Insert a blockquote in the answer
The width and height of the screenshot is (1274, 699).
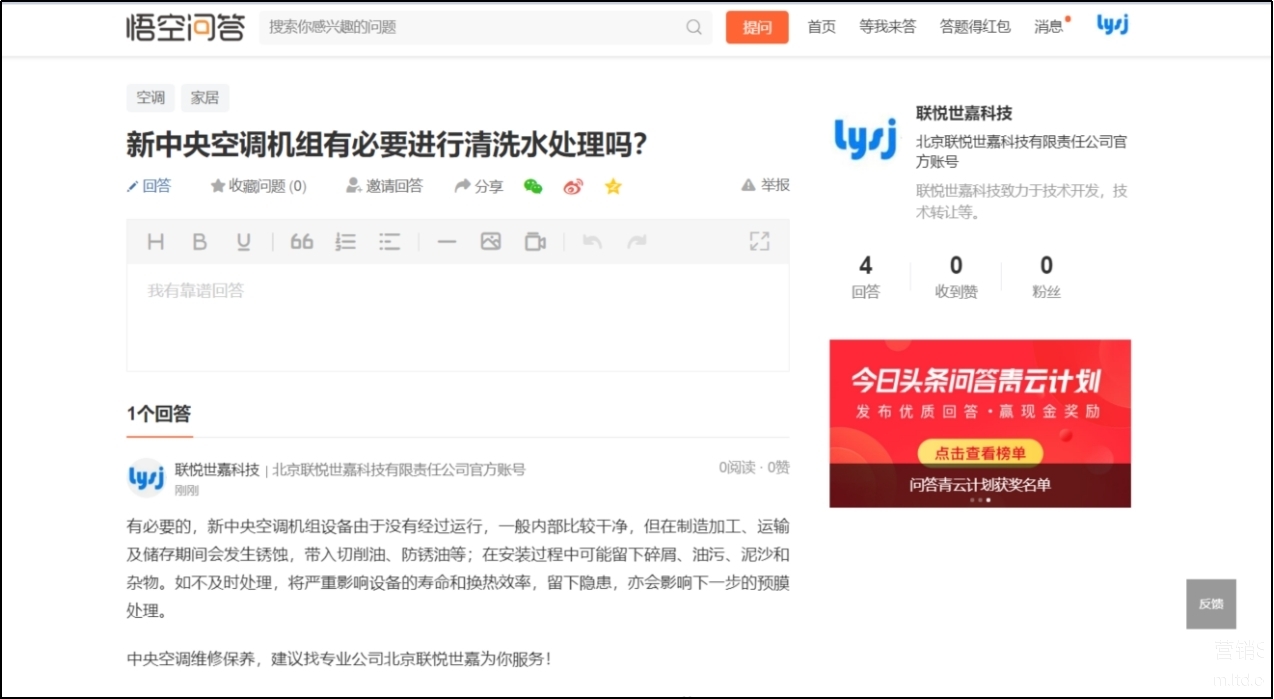[301, 241]
